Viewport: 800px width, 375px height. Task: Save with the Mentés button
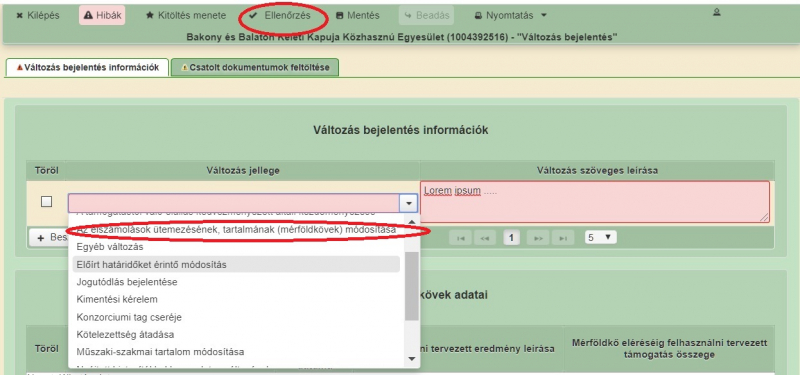[358, 15]
